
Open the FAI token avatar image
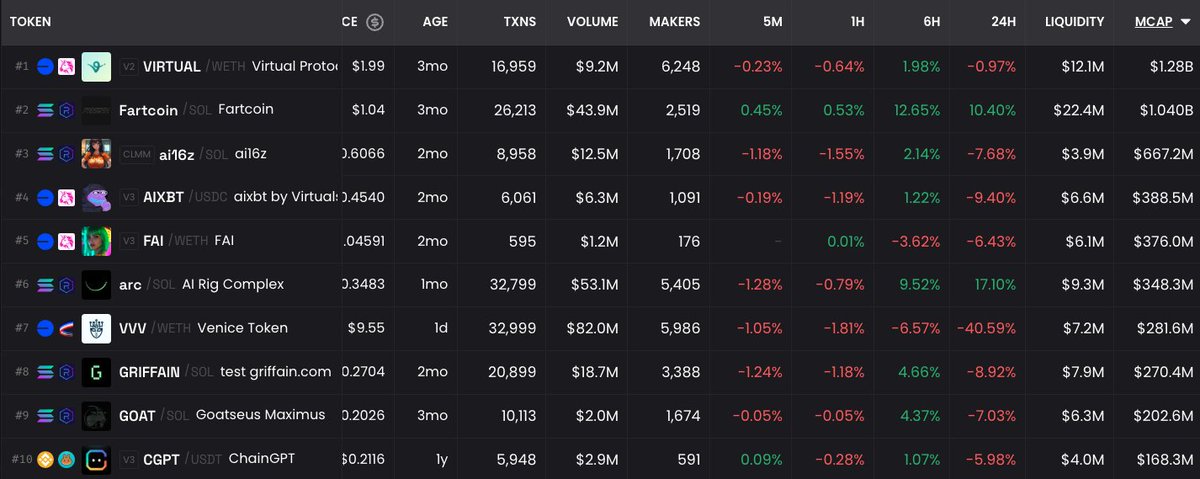pyautogui.click(x=96, y=241)
